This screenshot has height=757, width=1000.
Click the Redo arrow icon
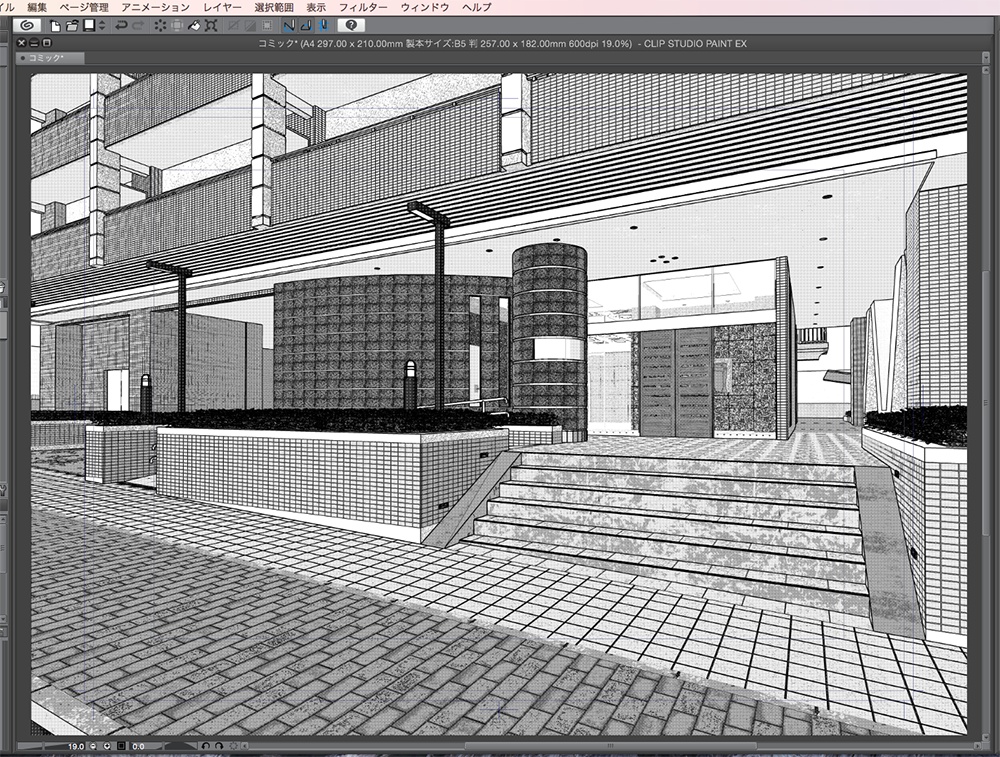138,27
